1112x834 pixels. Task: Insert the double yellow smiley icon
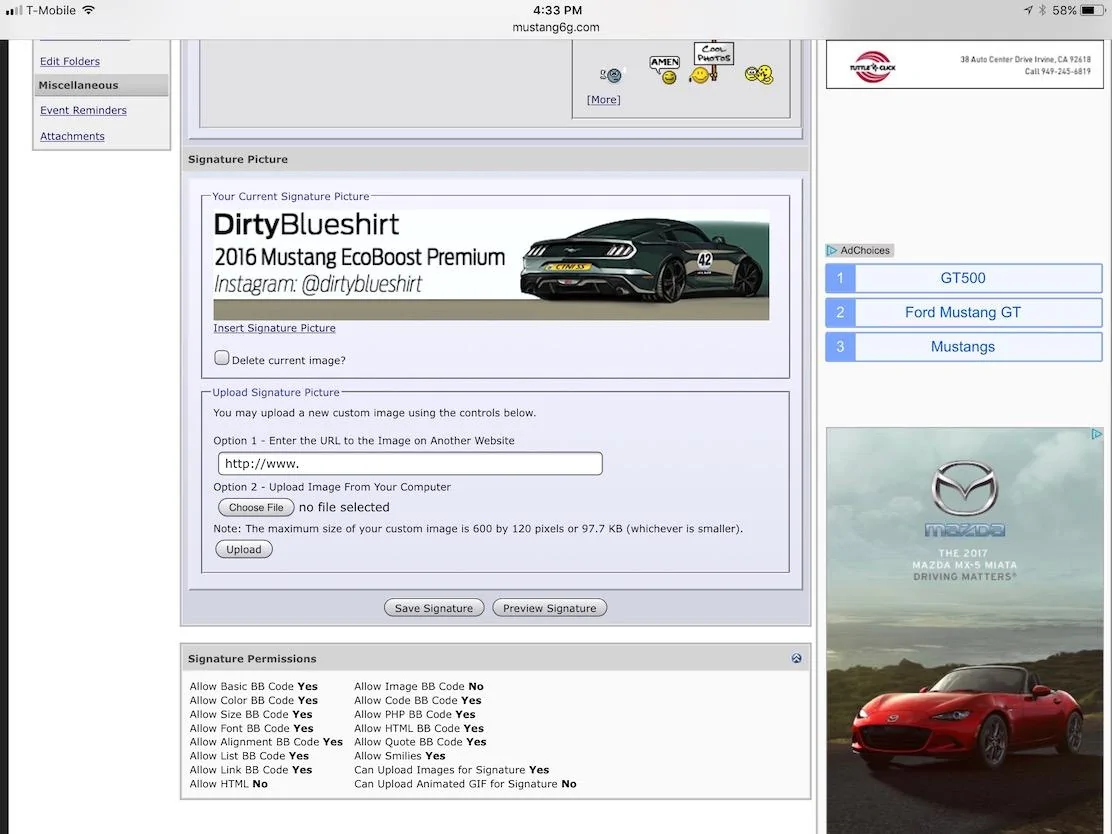(759, 74)
